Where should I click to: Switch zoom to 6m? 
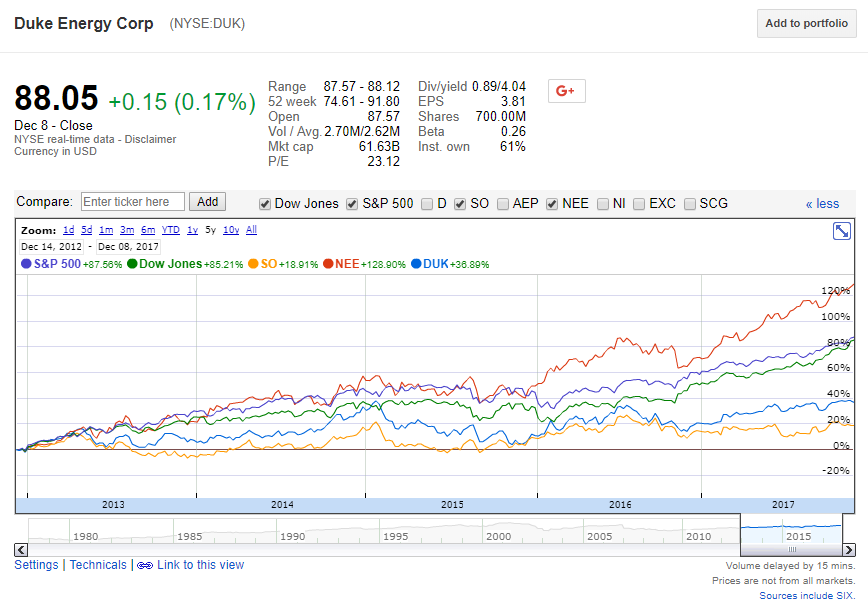click(148, 230)
